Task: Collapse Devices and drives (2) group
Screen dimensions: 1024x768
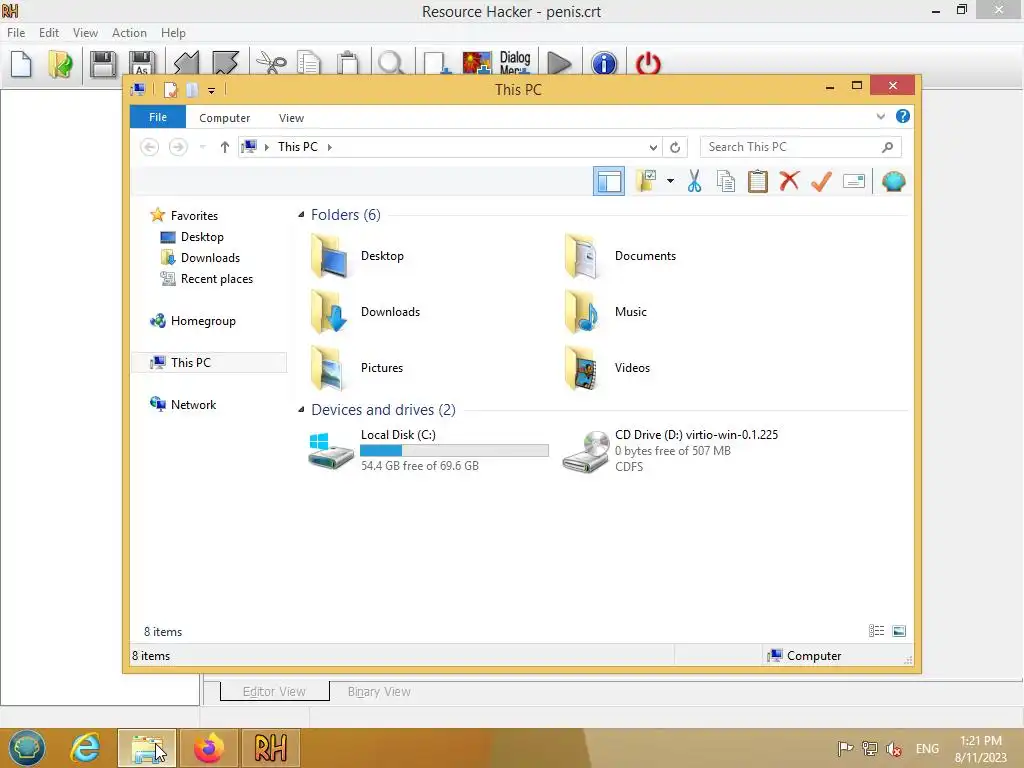Action: (301, 409)
